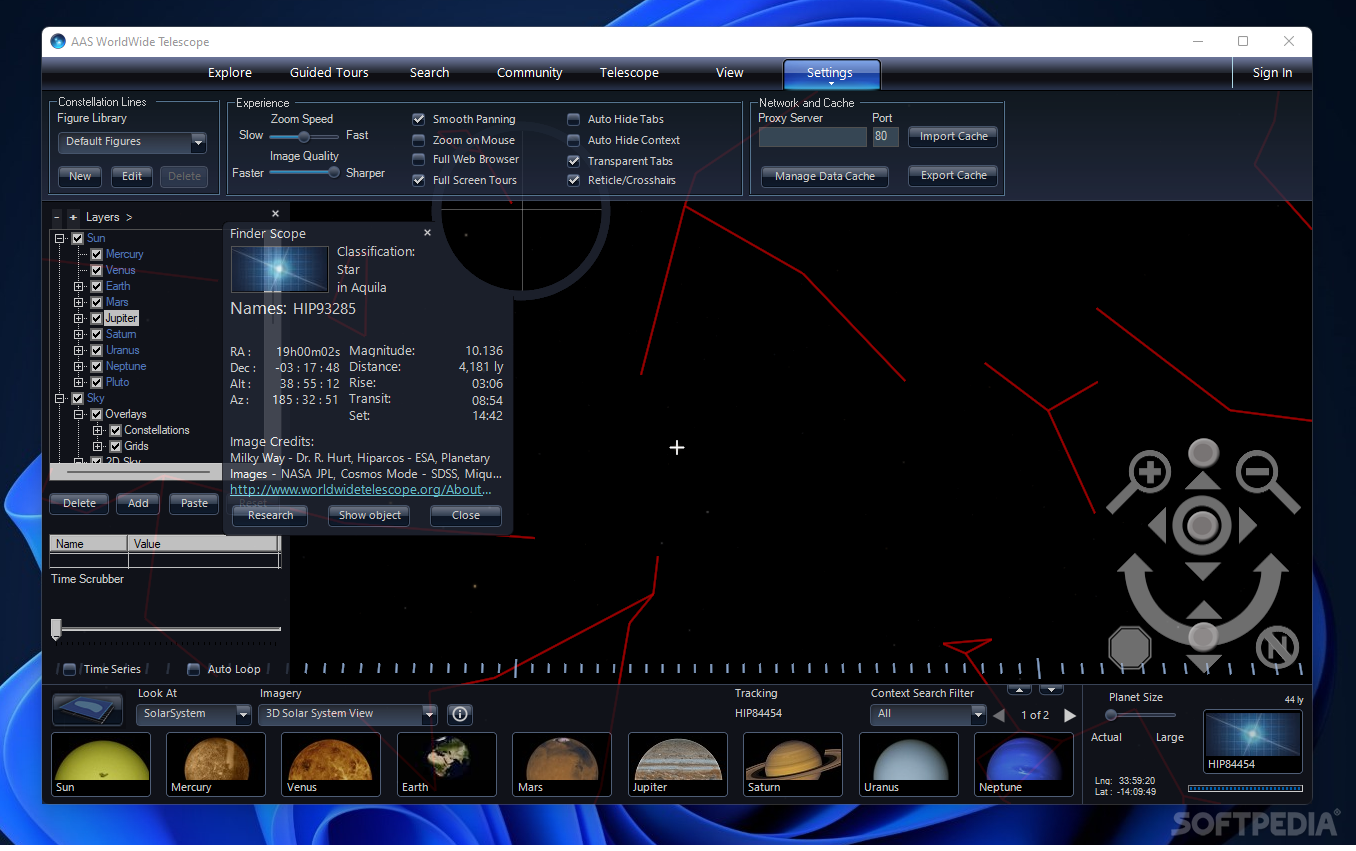Select the Neptune thumbnail
This screenshot has height=851, width=1356.
point(1024,764)
